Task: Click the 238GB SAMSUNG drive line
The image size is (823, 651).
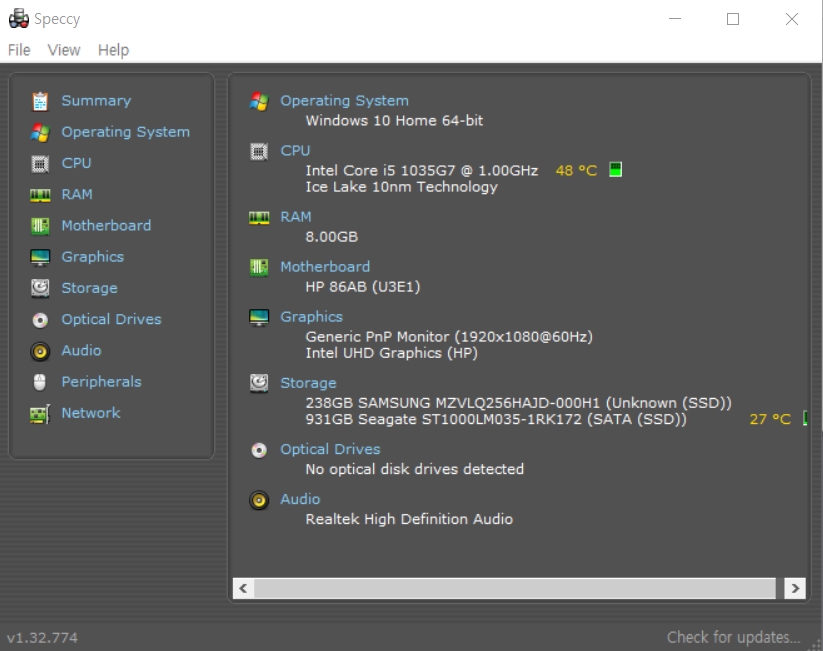Action: coord(519,403)
